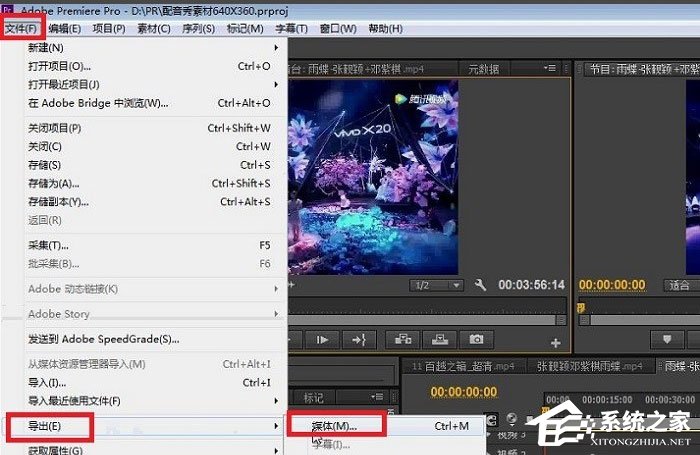Select the 张靓颖邓紫棋雨蝶.mp4 timeline tab
This screenshot has height=455, width=700.
[x=587, y=367]
